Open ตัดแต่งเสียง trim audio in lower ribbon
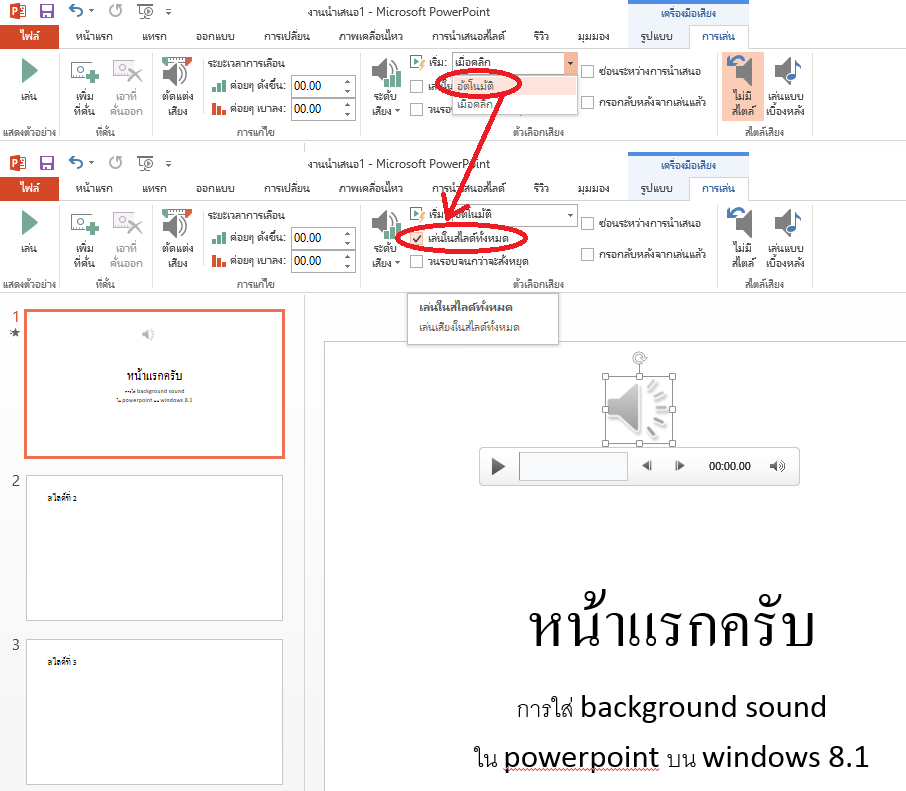This screenshot has height=791, width=906. click(177, 239)
